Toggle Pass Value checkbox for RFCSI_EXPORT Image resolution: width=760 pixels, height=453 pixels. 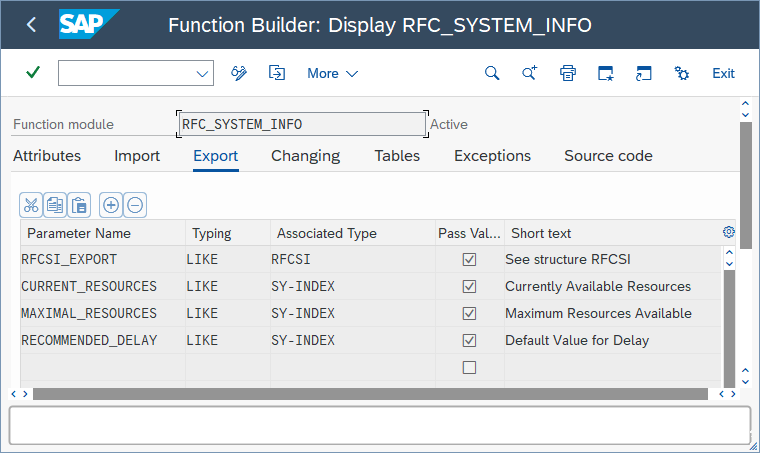pyautogui.click(x=469, y=260)
